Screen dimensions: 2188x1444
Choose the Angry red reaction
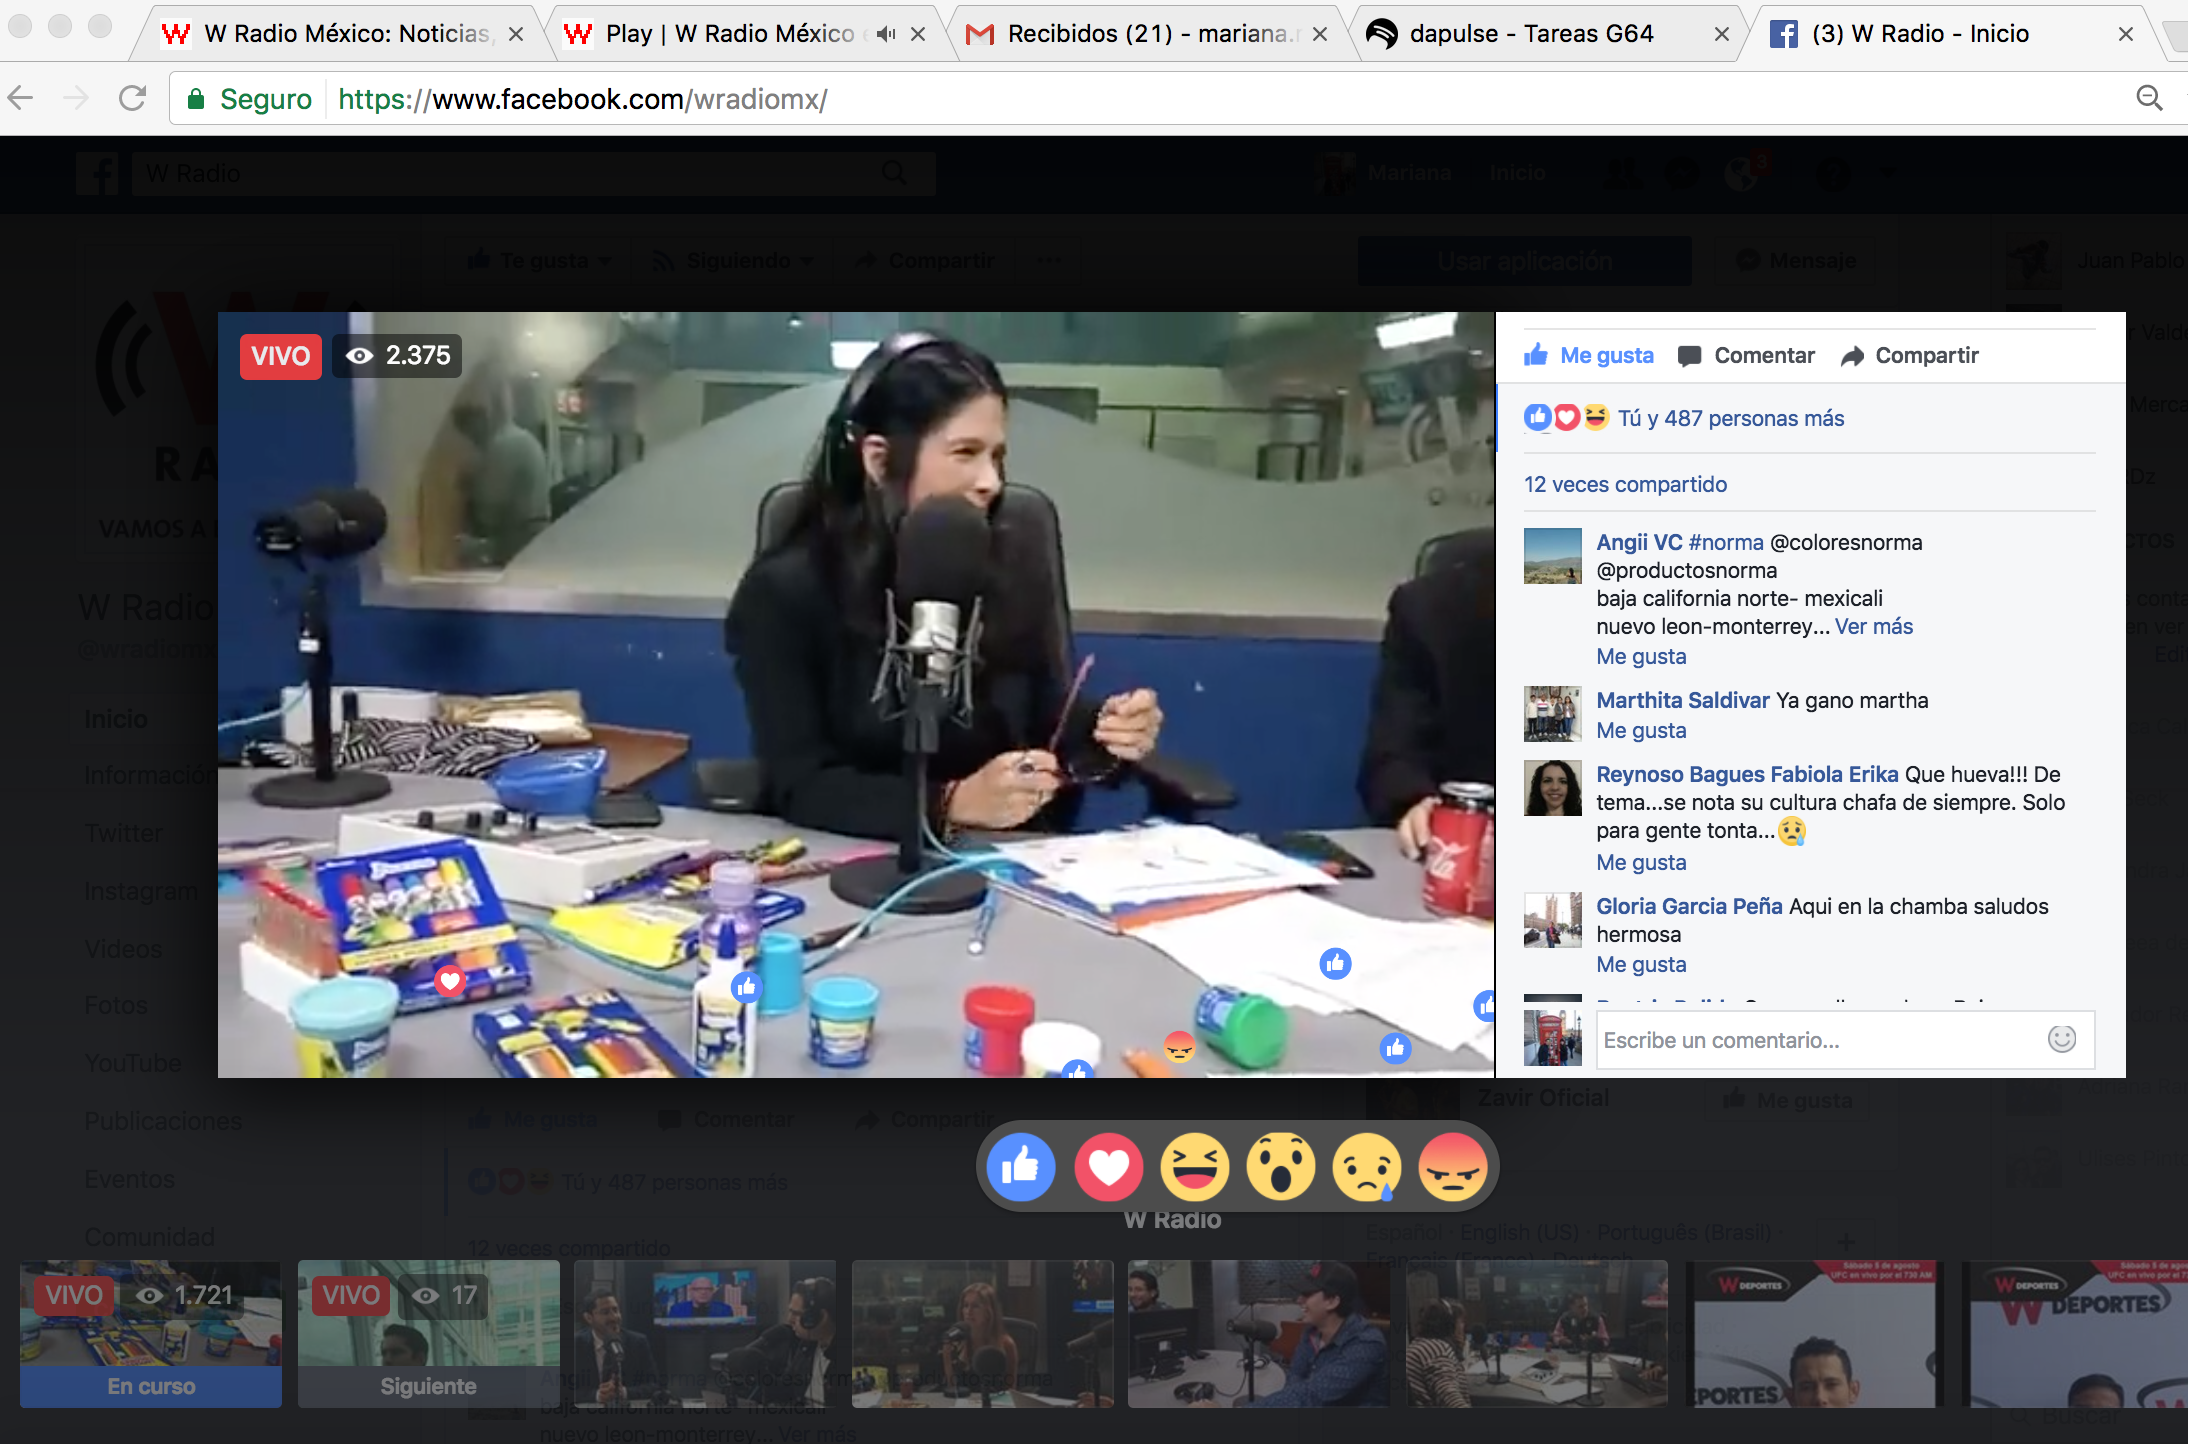[x=1453, y=1167]
